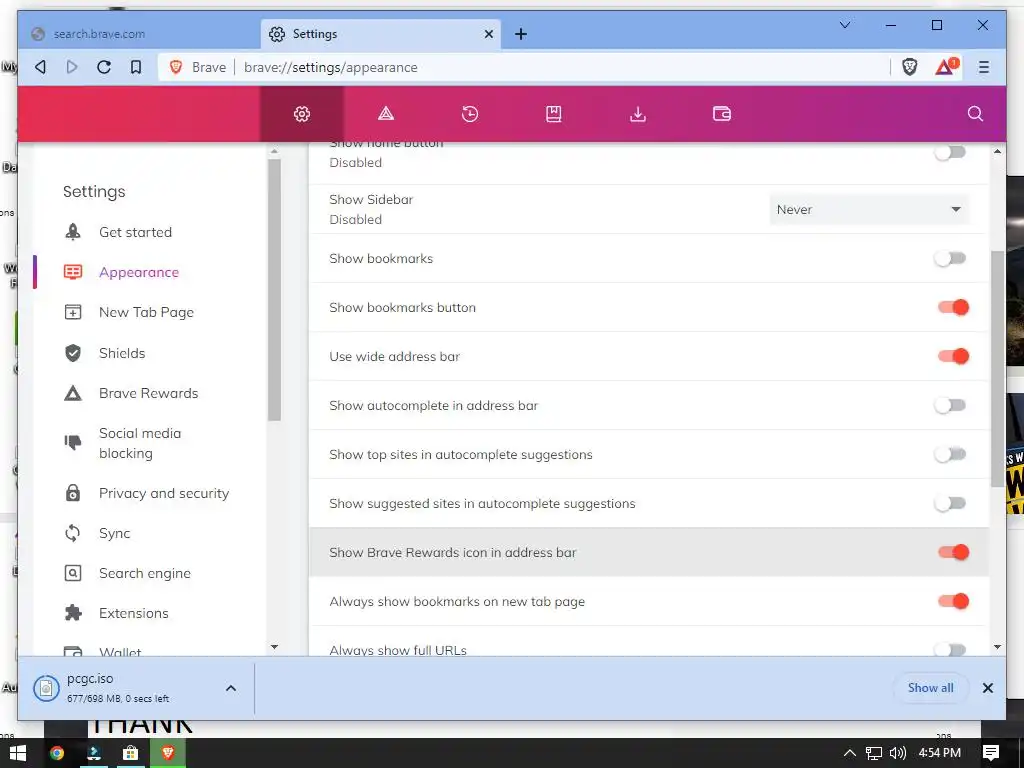Open Brave Rewards triangle in top bar
Screen dimensions: 1024x768
pos(386,114)
